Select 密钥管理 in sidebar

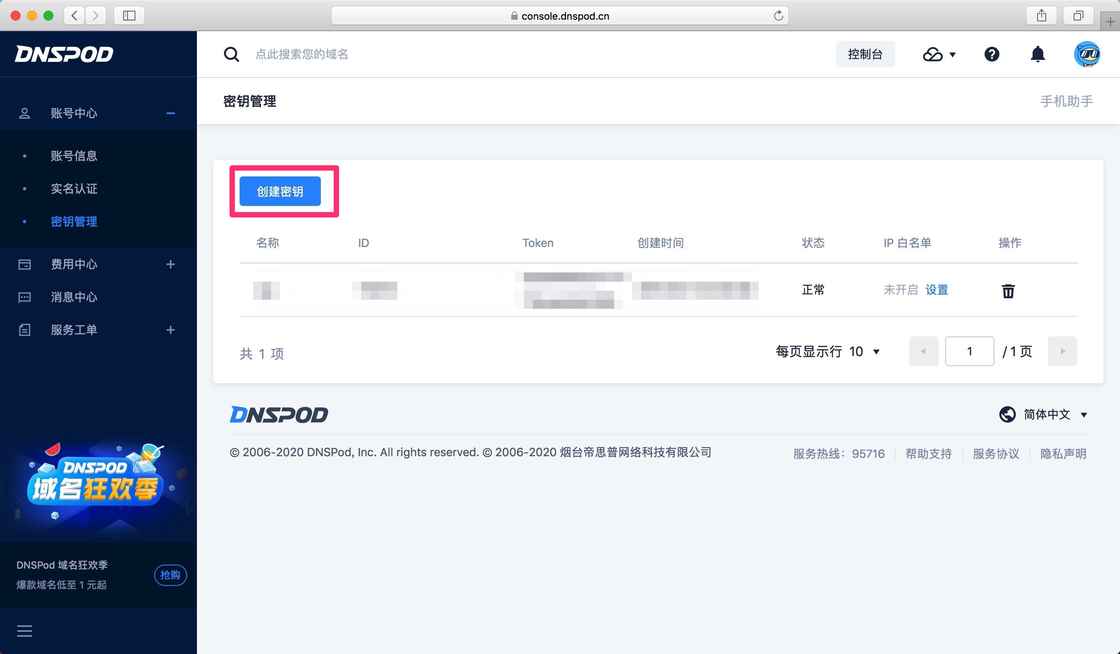pyautogui.click(x=74, y=221)
